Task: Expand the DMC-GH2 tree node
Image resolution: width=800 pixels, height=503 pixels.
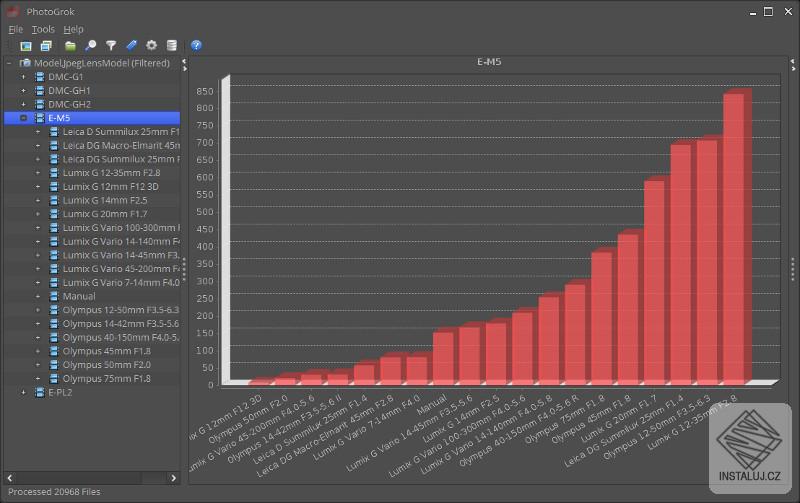Action: (x=23, y=105)
